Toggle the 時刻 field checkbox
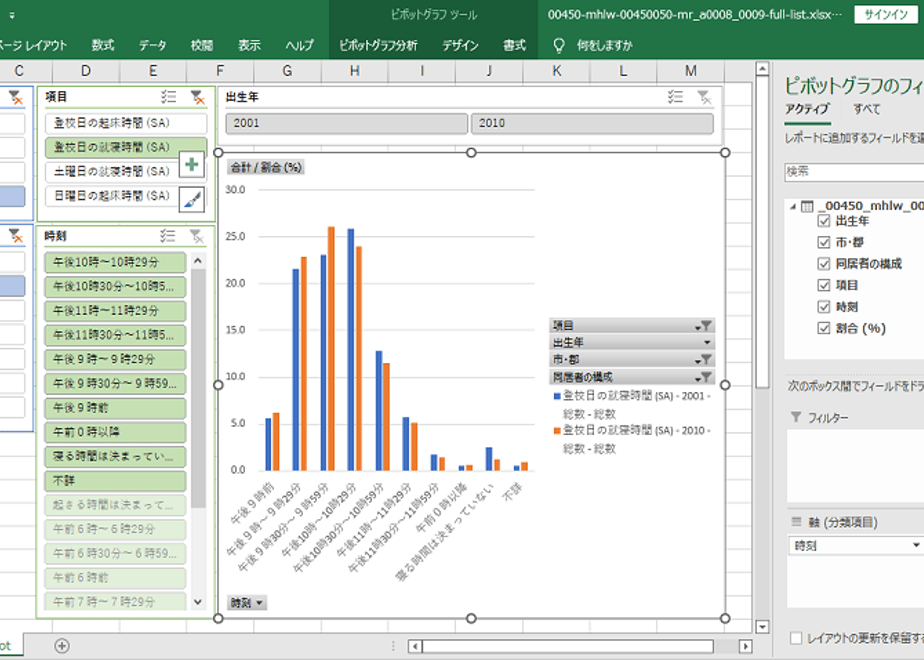Image resolution: width=924 pixels, height=660 pixels. (824, 307)
